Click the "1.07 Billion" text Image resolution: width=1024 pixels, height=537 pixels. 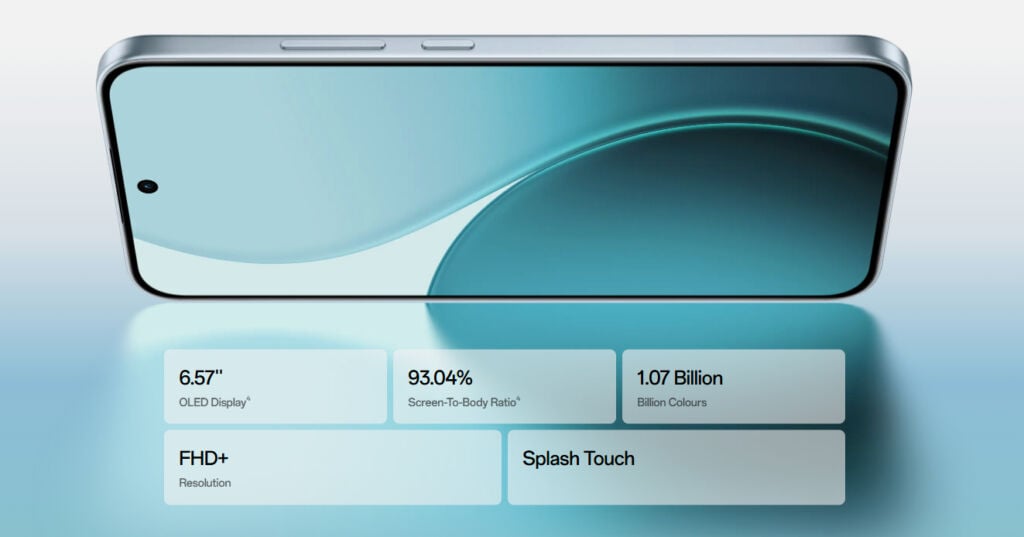pyautogui.click(x=680, y=378)
